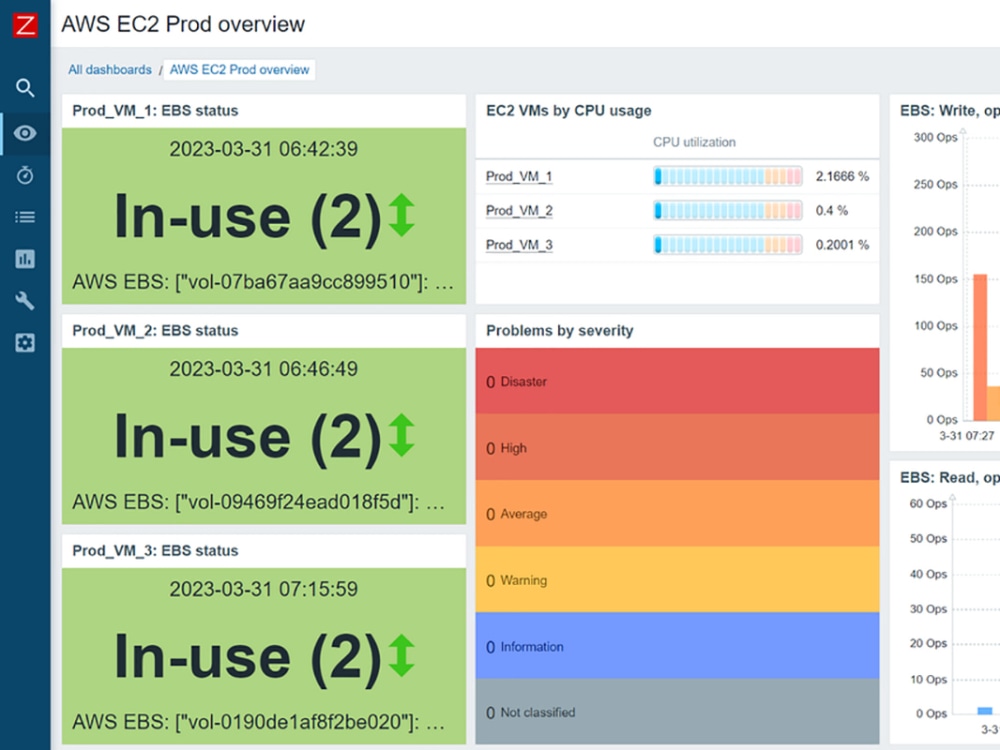Viewport: 1000px width, 750px height.
Task: Click the blue Information severity row
Action: 677,646
